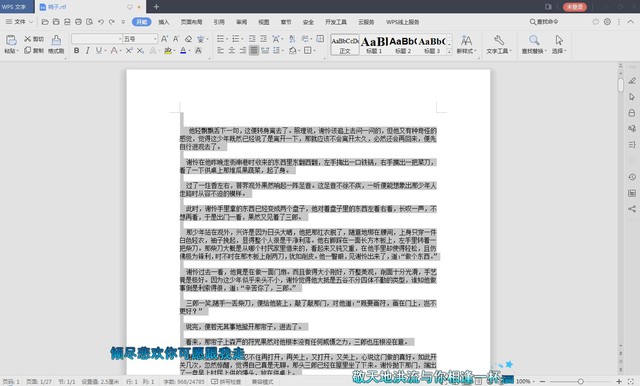The height and width of the screenshot is (386, 640).
Task: Click the red login button in title bar
Action: (x=575, y=7)
